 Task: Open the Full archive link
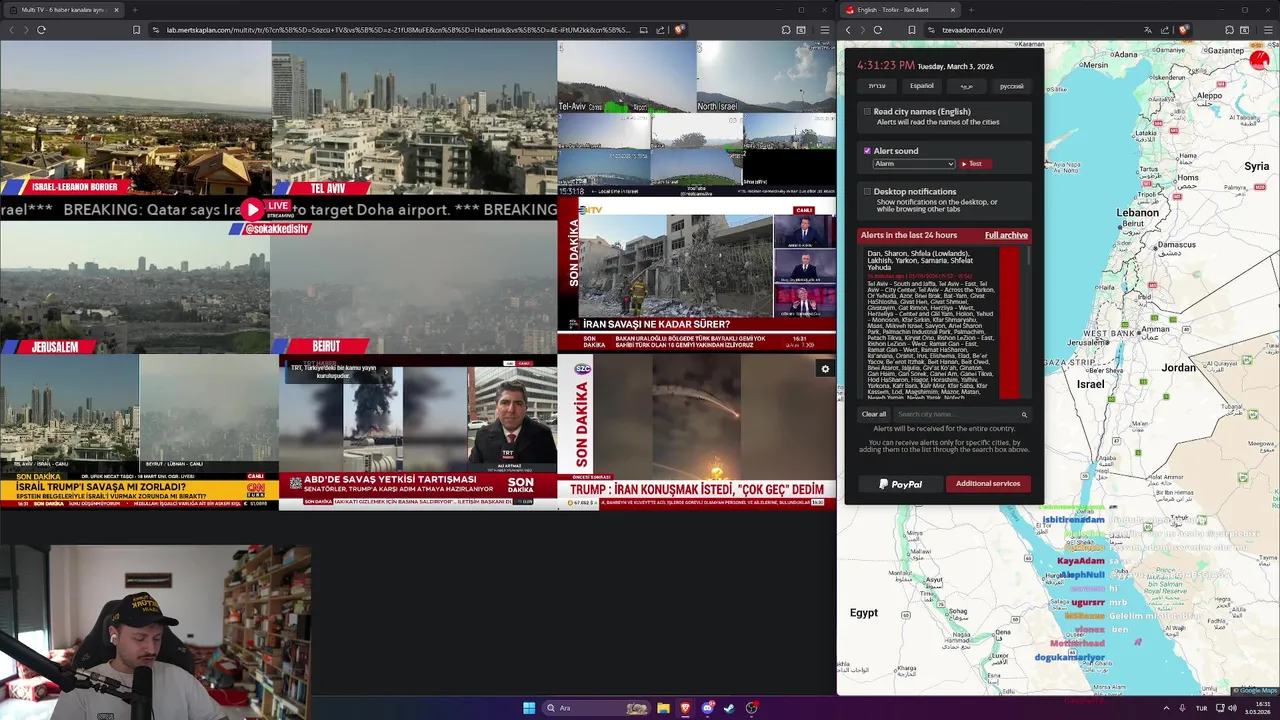coord(1006,235)
